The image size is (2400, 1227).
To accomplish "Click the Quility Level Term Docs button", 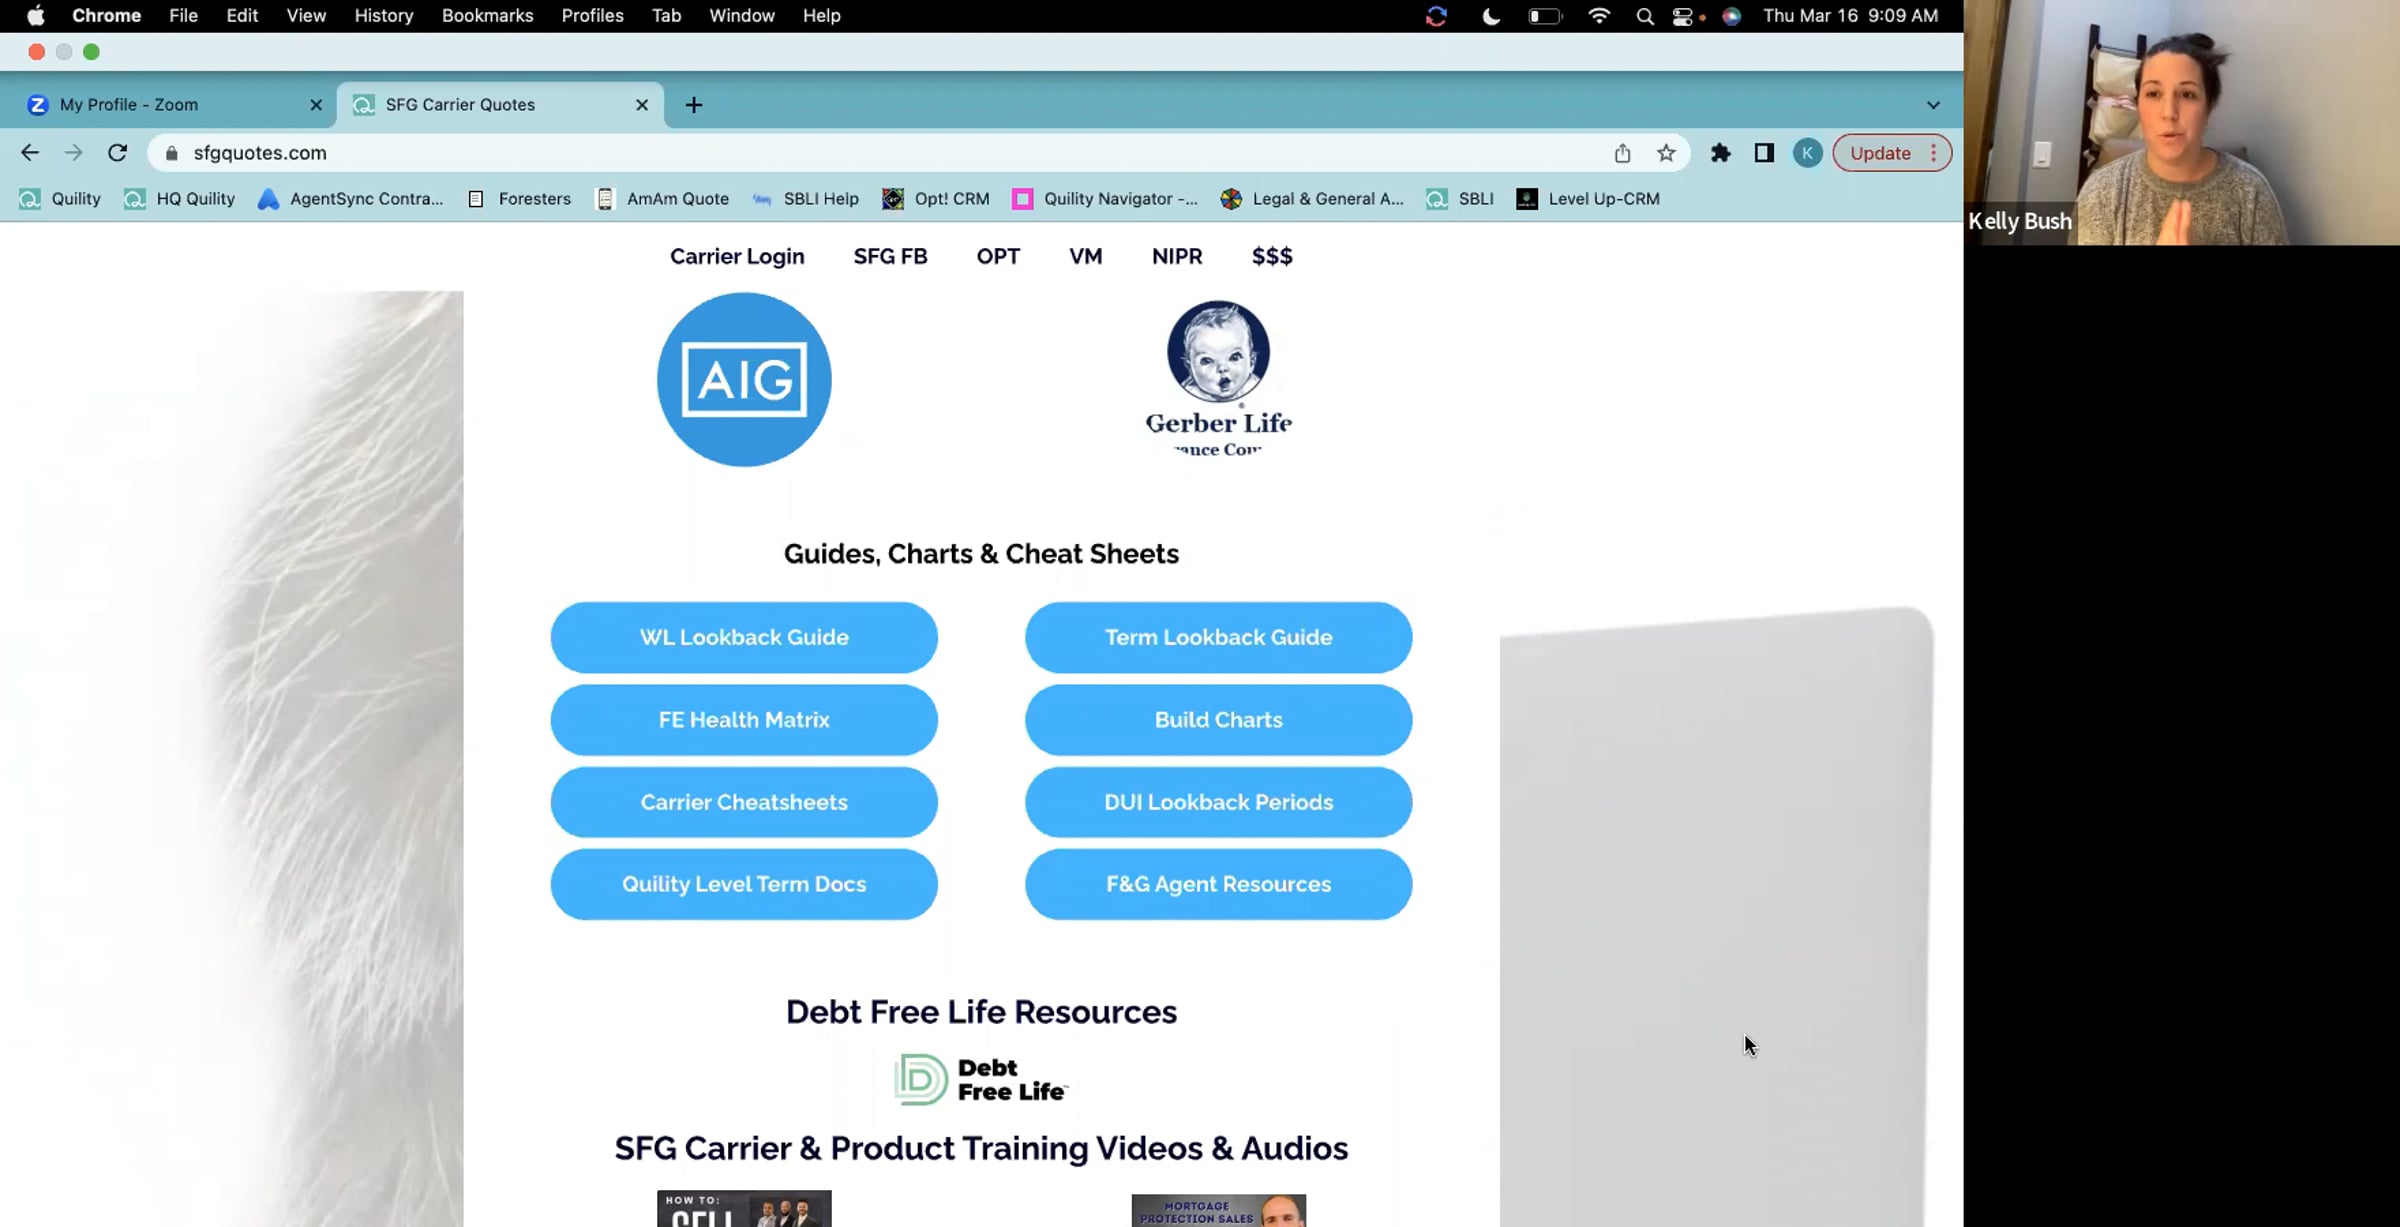I will click(x=744, y=884).
